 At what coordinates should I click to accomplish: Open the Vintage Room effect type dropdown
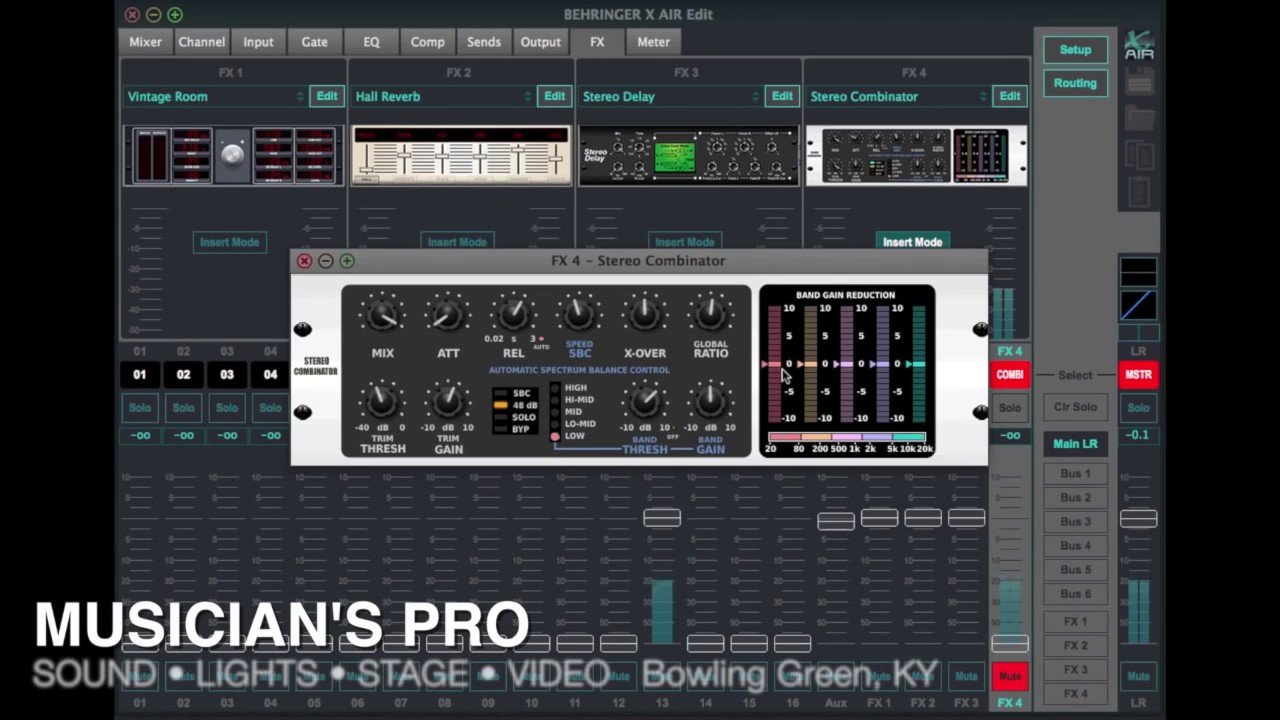point(214,97)
